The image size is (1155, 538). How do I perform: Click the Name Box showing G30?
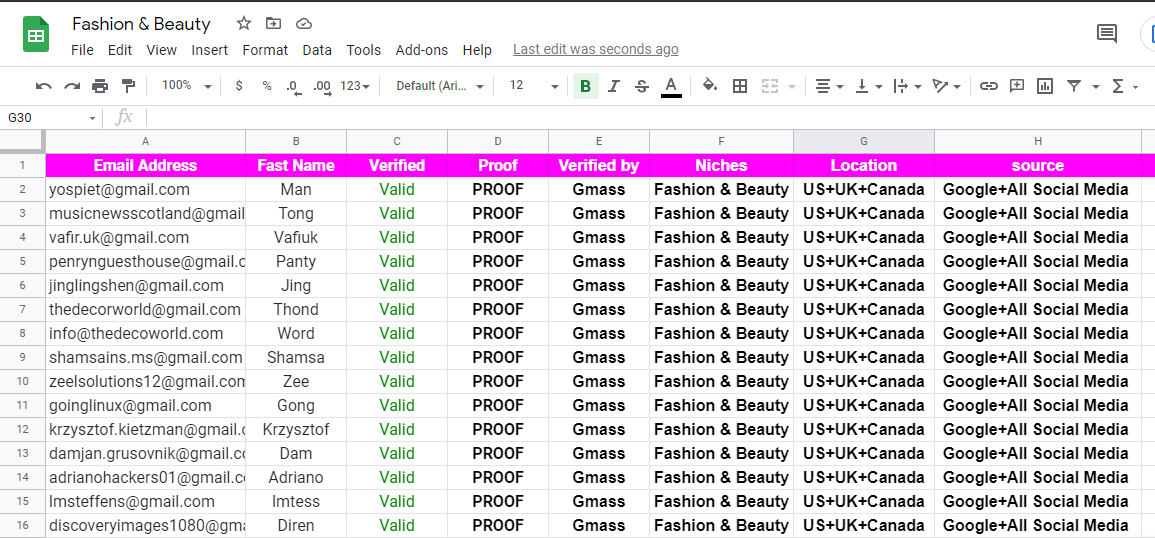tap(50, 117)
